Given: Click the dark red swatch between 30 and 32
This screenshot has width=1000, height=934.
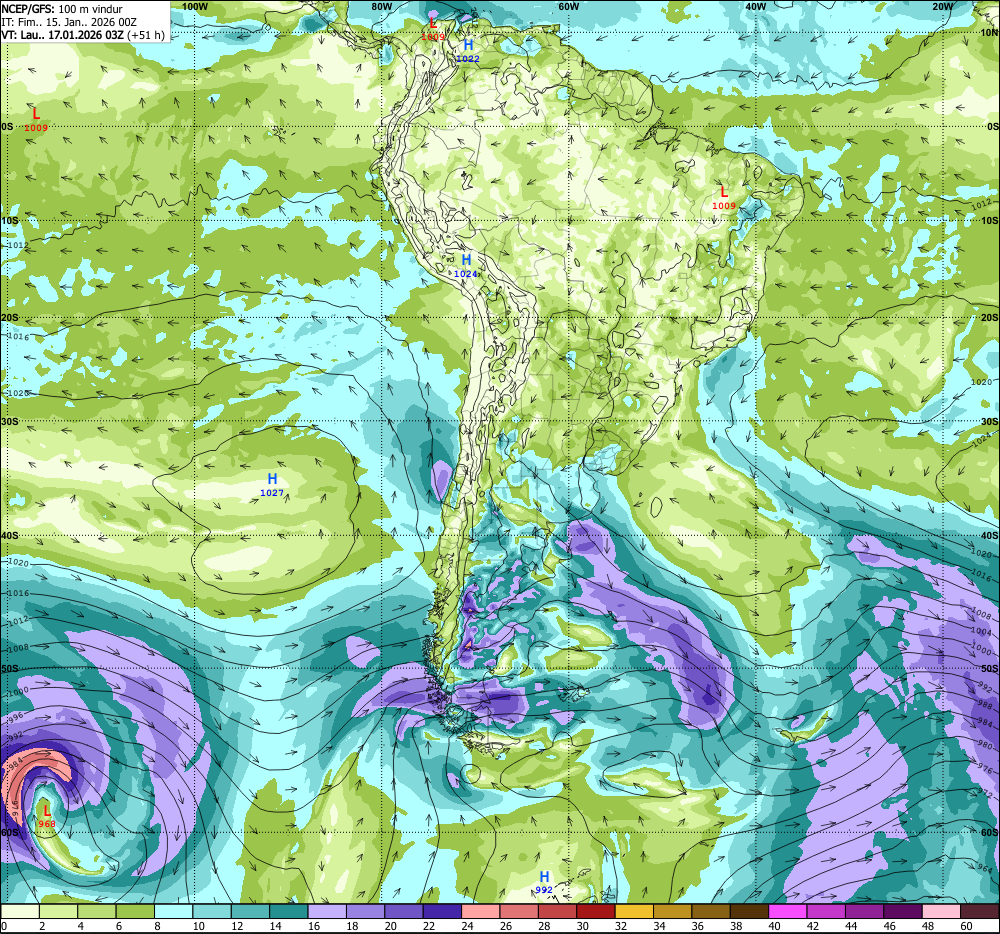Looking at the screenshot, I should (596, 912).
